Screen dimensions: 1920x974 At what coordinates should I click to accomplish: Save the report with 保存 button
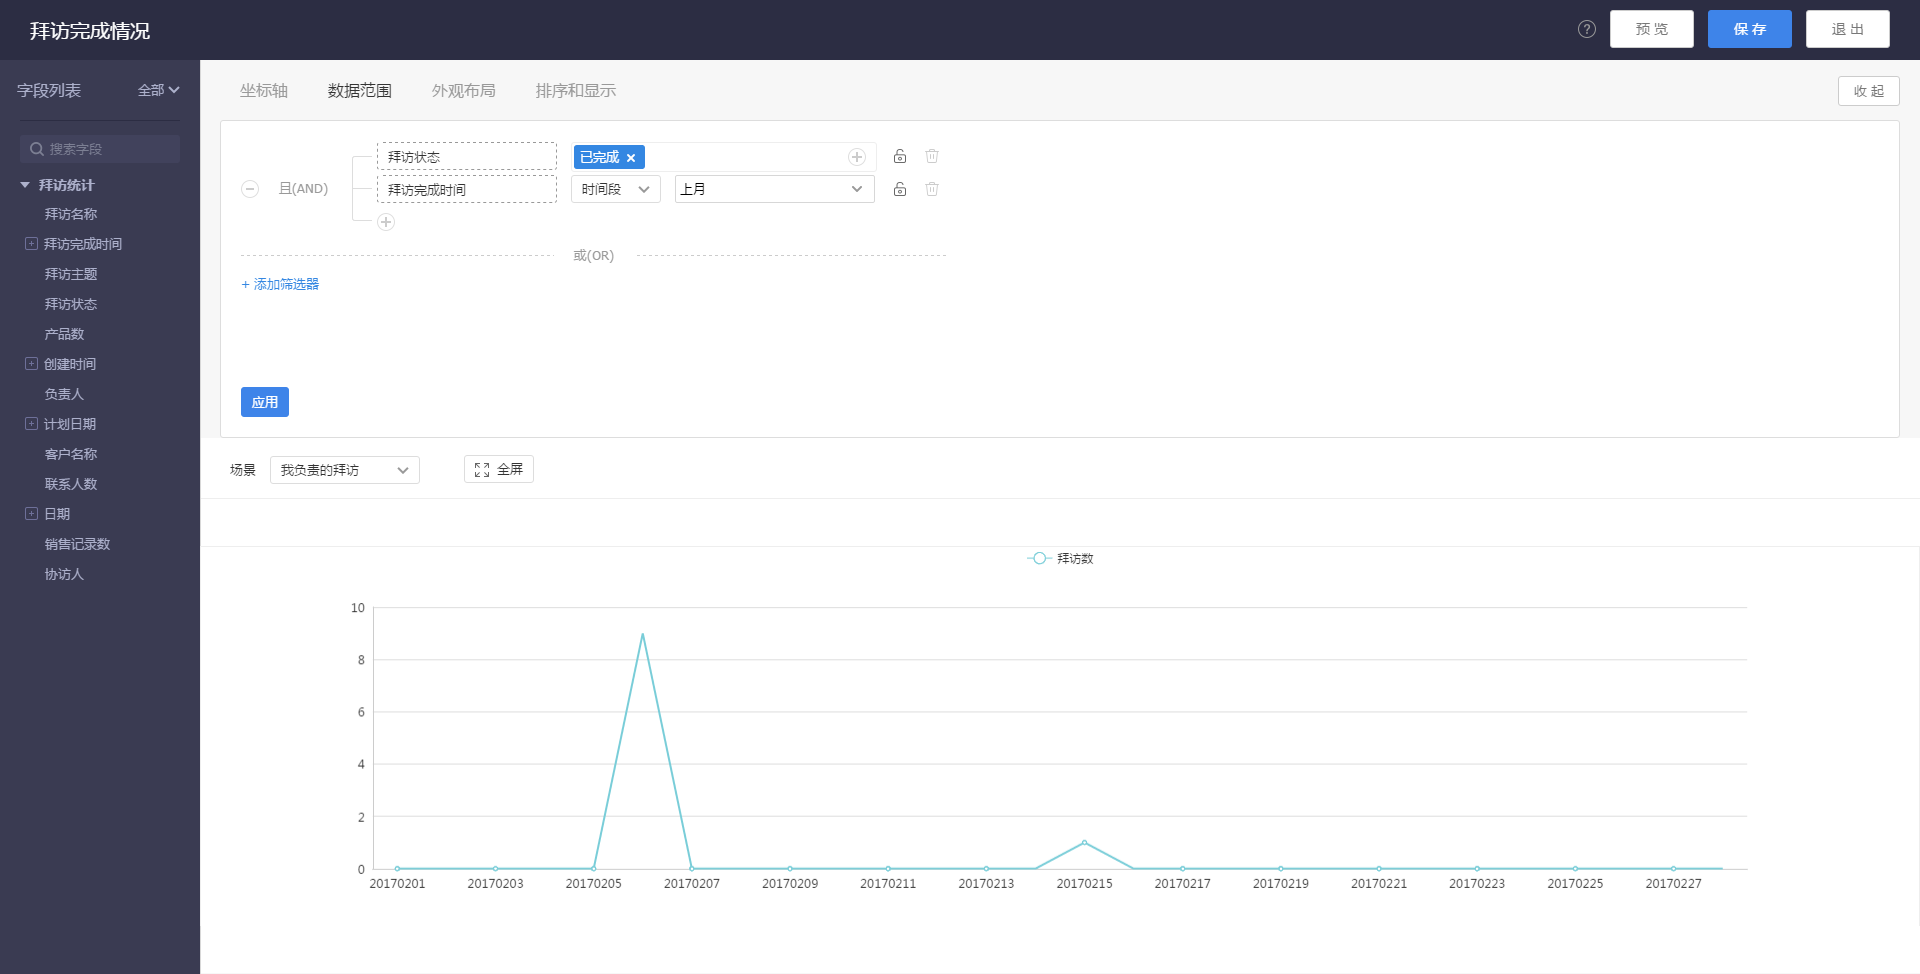[x=1750, y=29]
